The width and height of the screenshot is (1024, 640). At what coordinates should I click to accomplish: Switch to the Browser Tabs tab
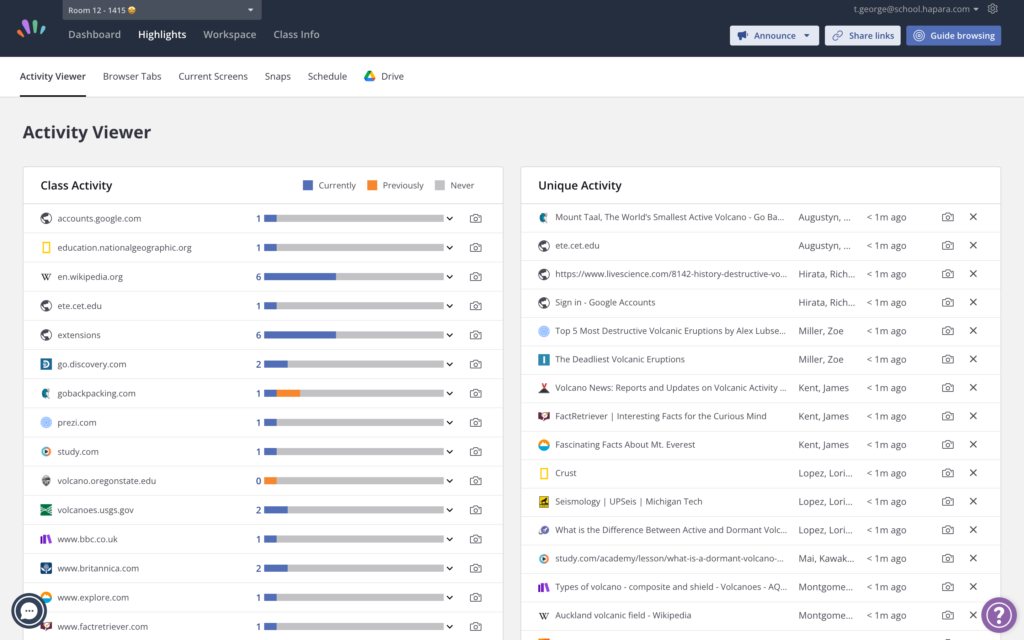point(131,75)
